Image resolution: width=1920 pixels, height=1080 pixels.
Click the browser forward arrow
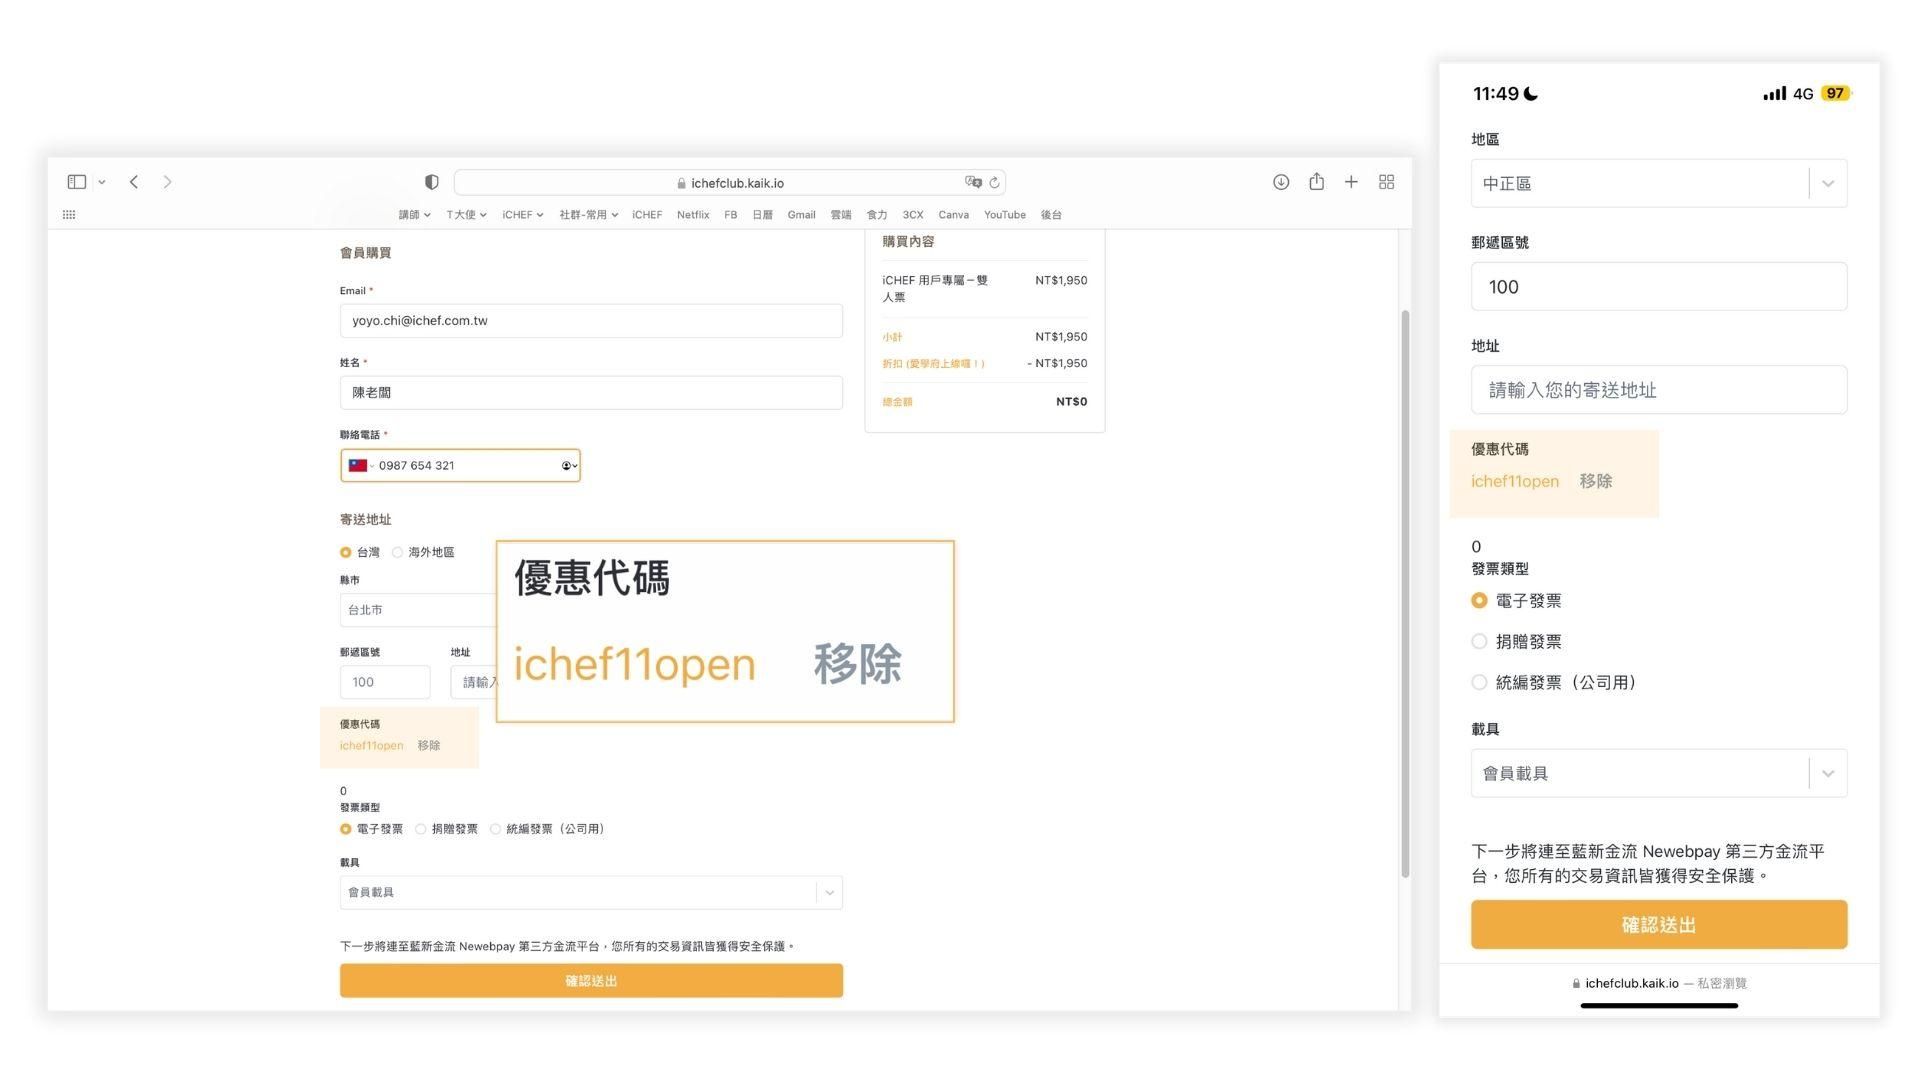tap(167, 182)
